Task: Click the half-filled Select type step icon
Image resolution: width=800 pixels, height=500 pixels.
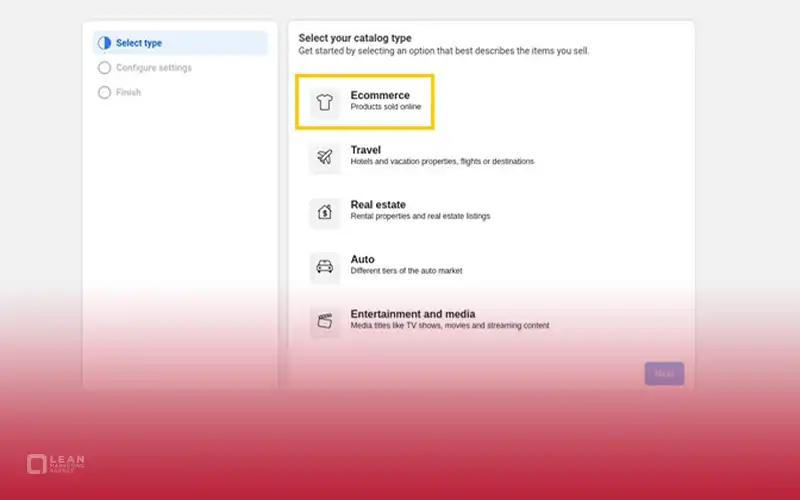Action: pos(104,43)
